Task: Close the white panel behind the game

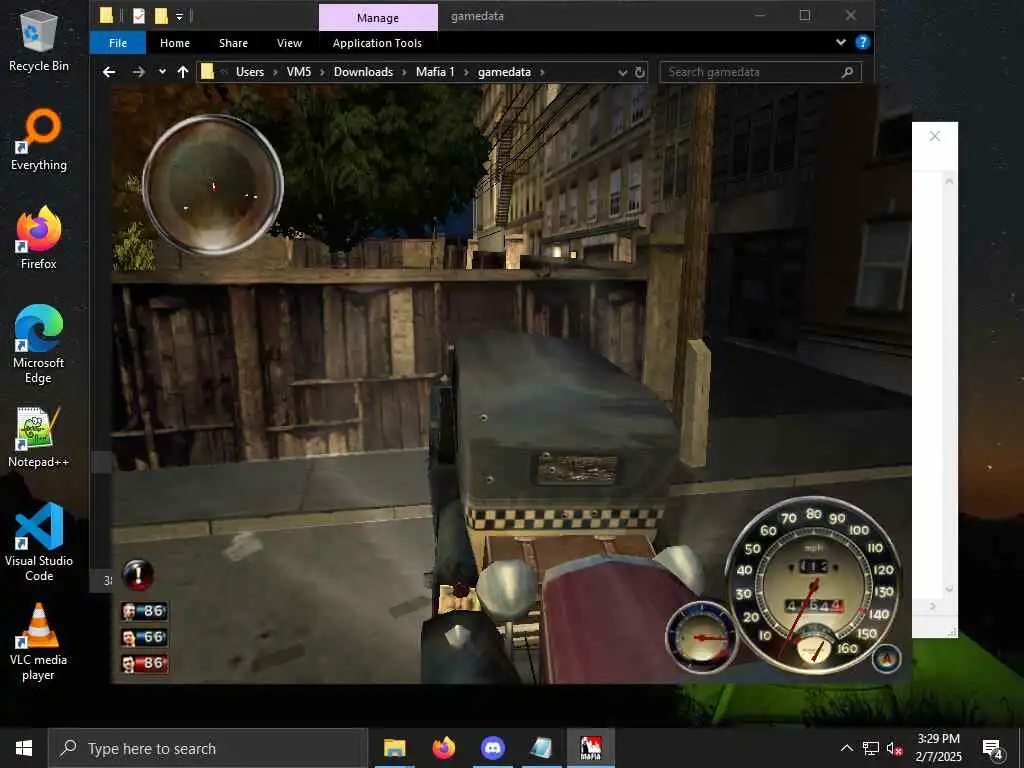Action: [x=935, y=136]
